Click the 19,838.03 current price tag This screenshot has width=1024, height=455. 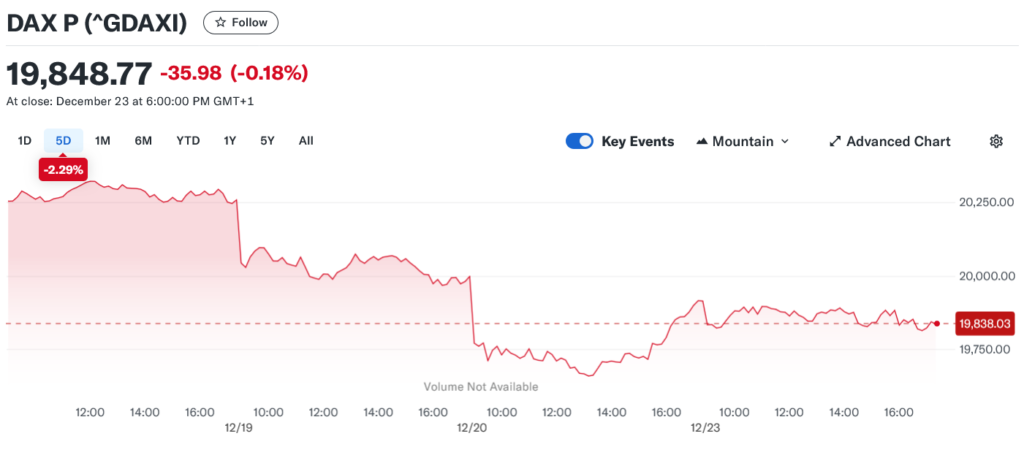coord(986,323)
